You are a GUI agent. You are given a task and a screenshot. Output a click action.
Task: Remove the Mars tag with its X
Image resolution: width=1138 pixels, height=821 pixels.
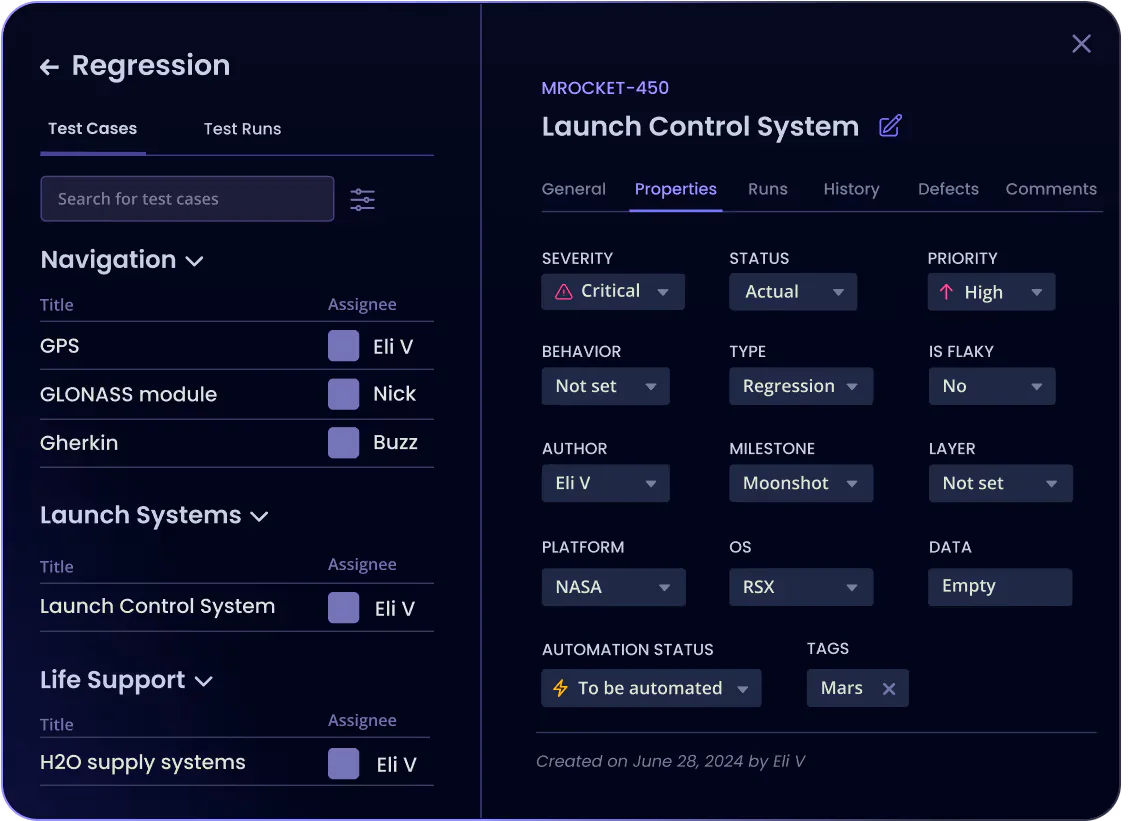click(x=888, y=688)
